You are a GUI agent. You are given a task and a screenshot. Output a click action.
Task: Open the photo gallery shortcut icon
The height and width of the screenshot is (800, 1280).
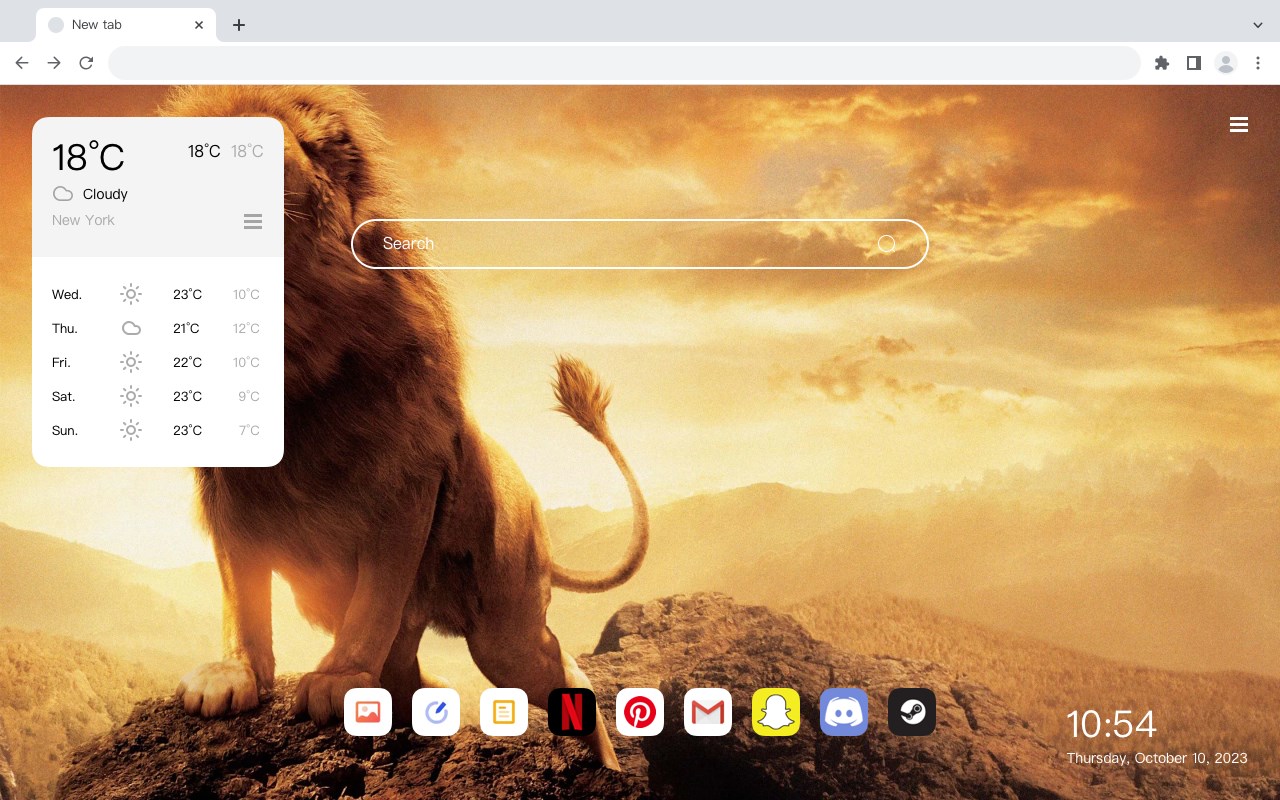[368, 712]
